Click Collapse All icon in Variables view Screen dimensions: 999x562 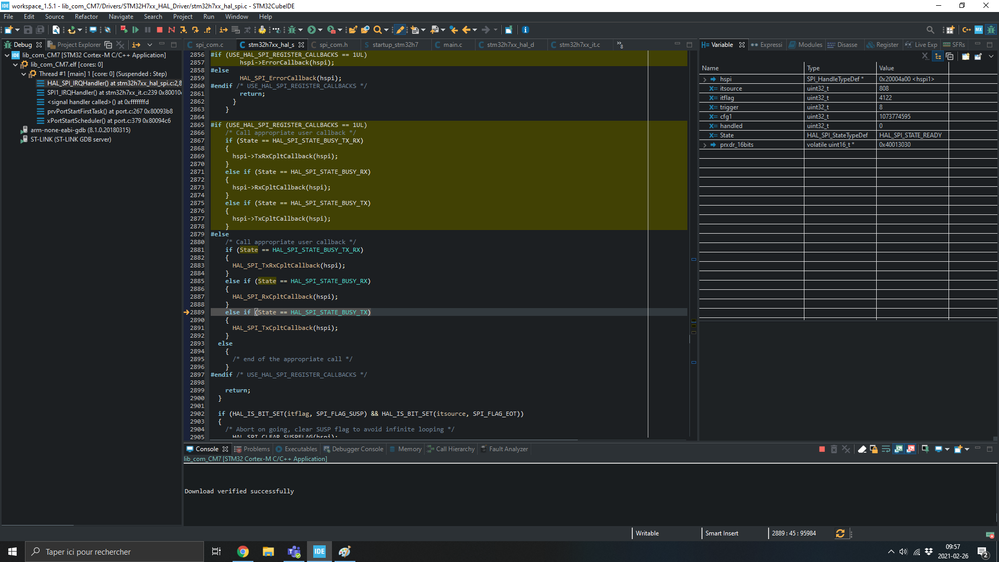tap(949, 57)
